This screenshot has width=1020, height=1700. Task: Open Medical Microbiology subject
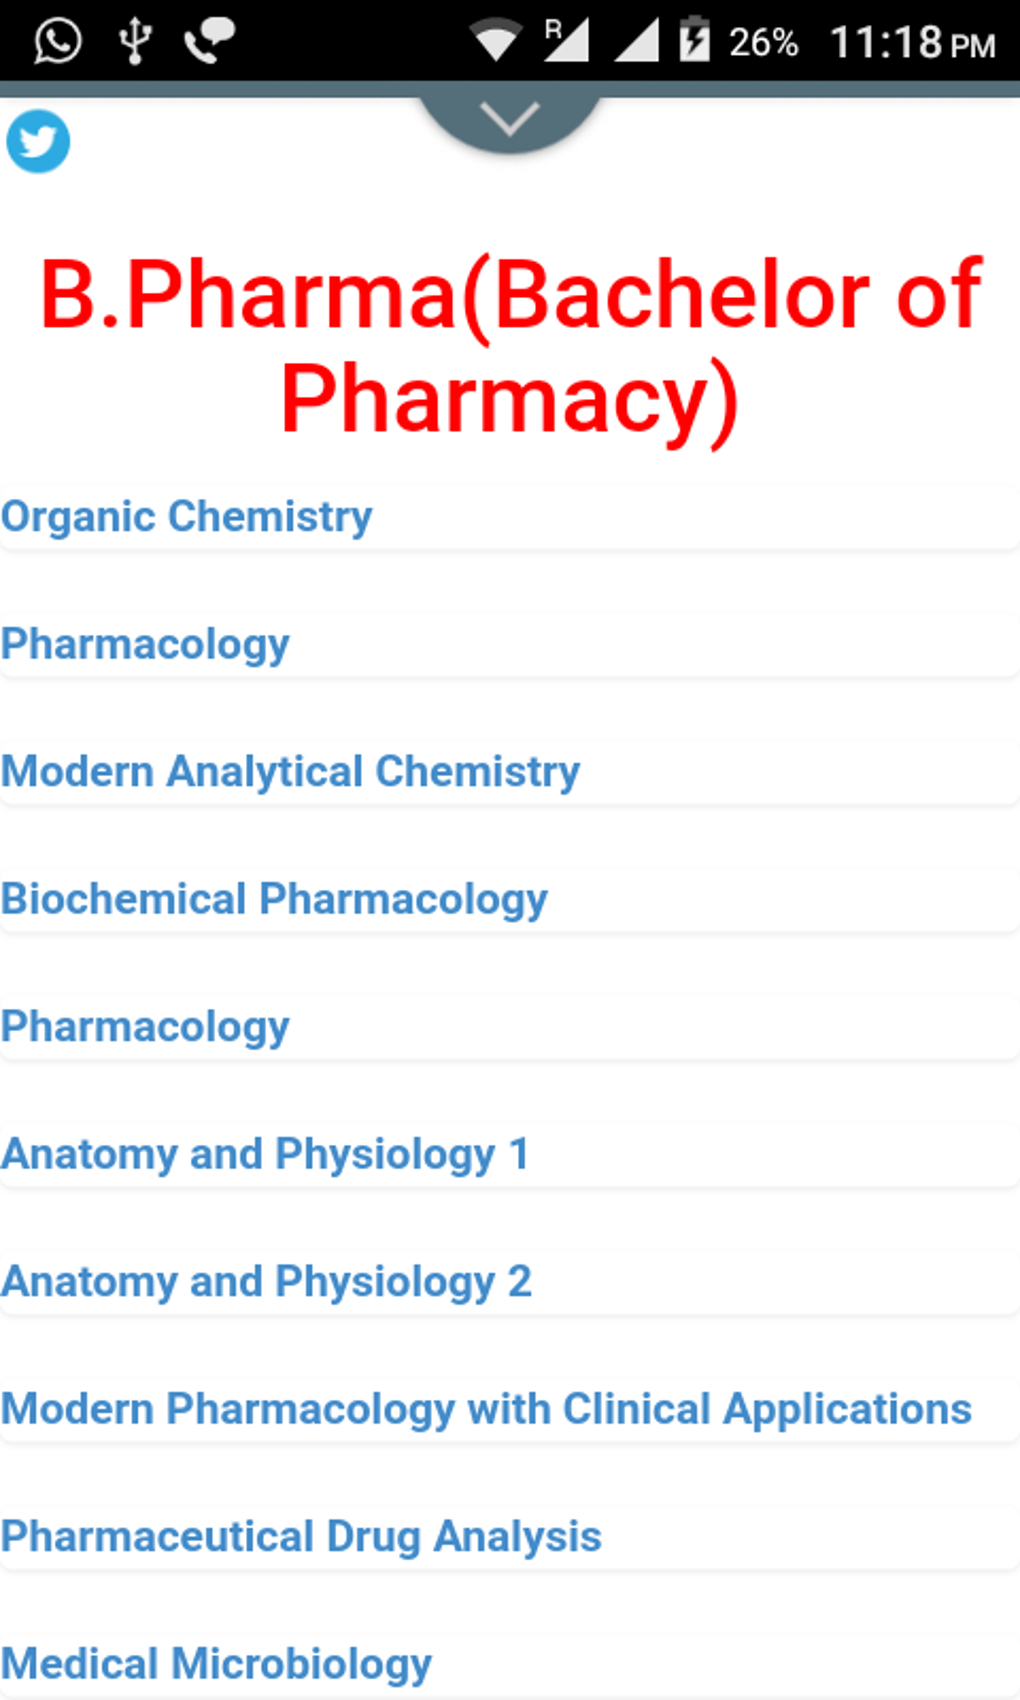pyautogui.click(x=217, y=1664)
